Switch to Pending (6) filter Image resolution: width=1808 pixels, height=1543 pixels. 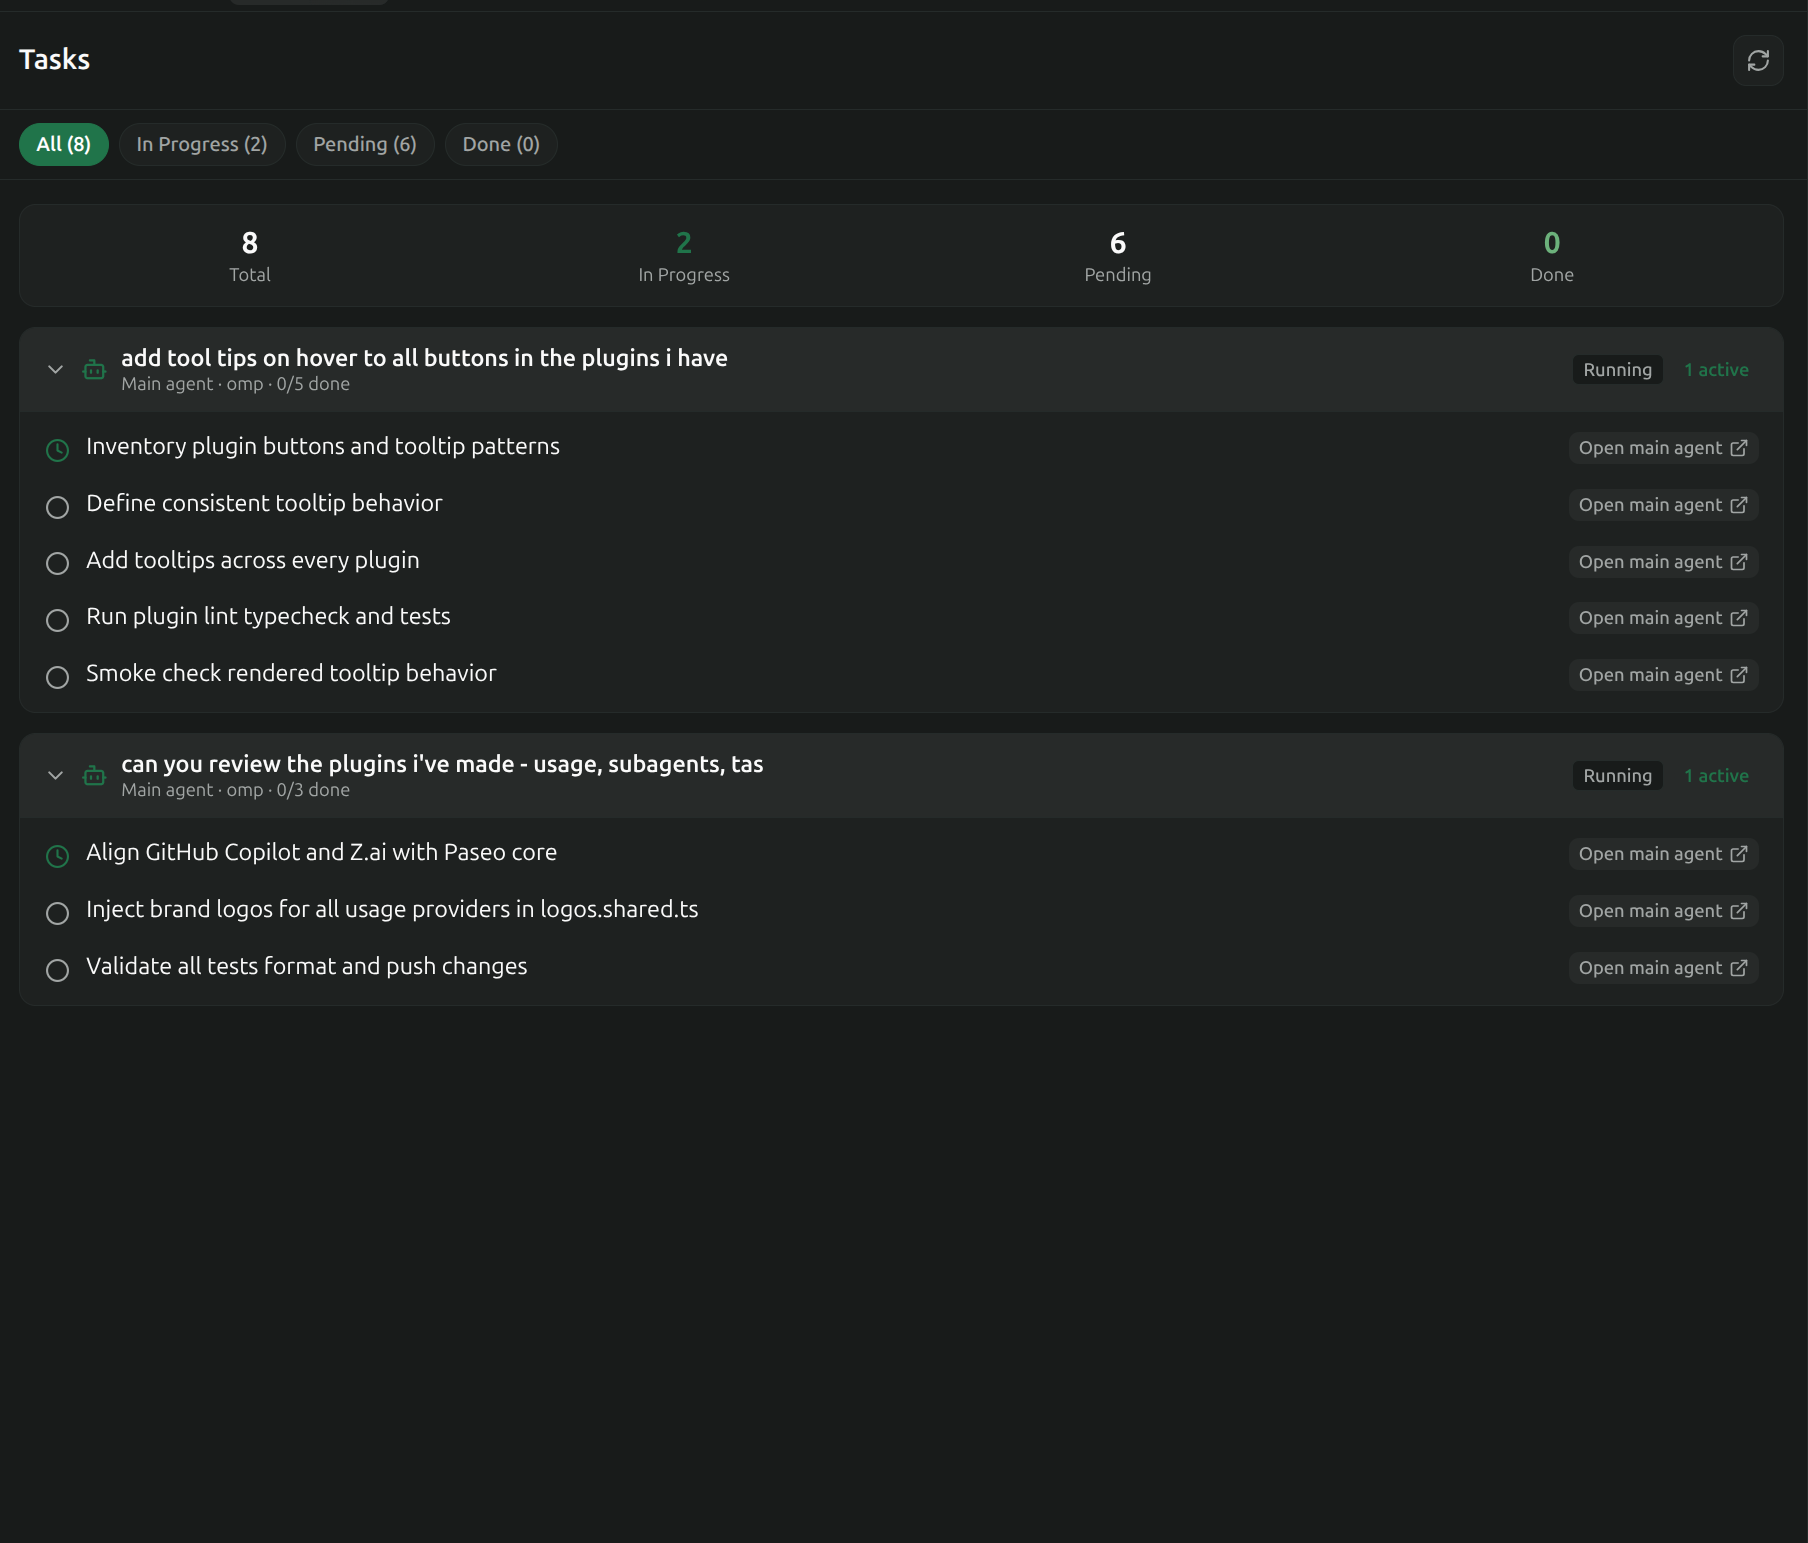(x=365, y=144)
